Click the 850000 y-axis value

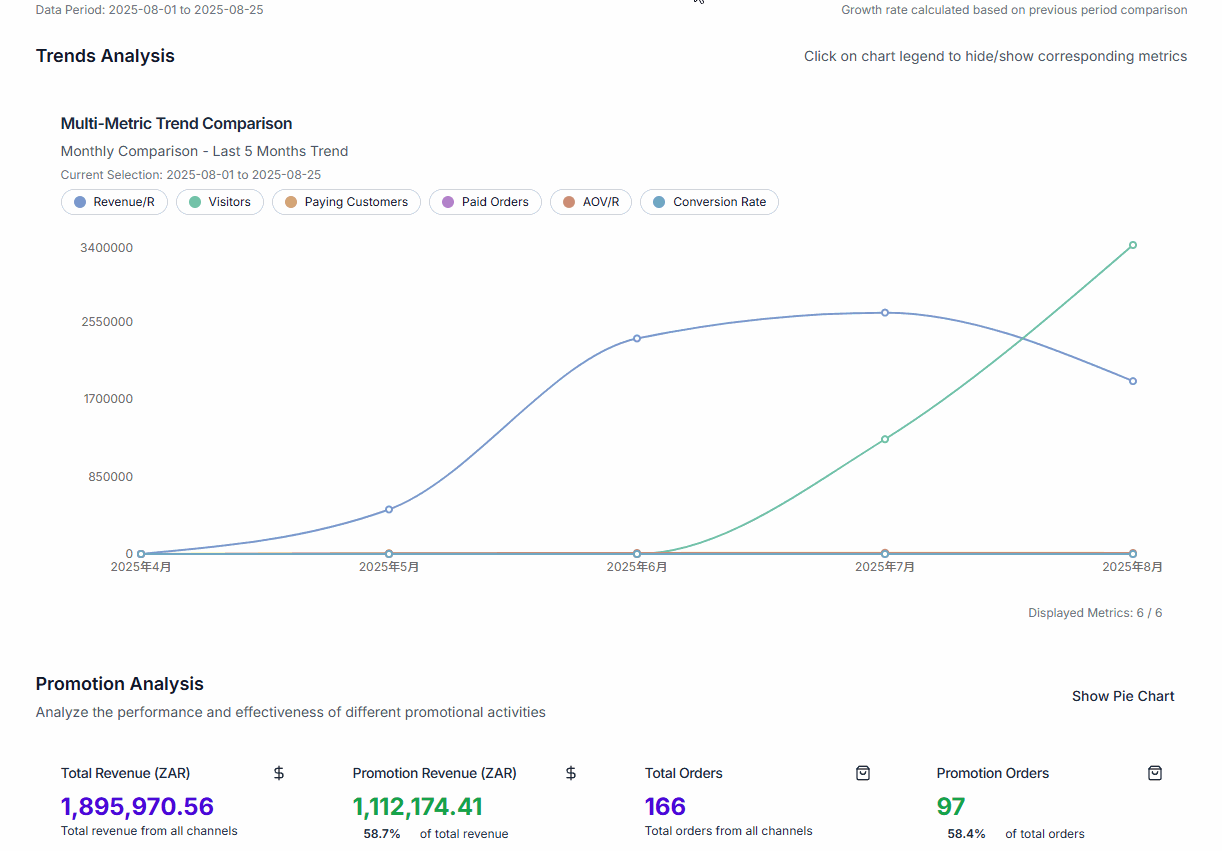(x=110, y=477)
